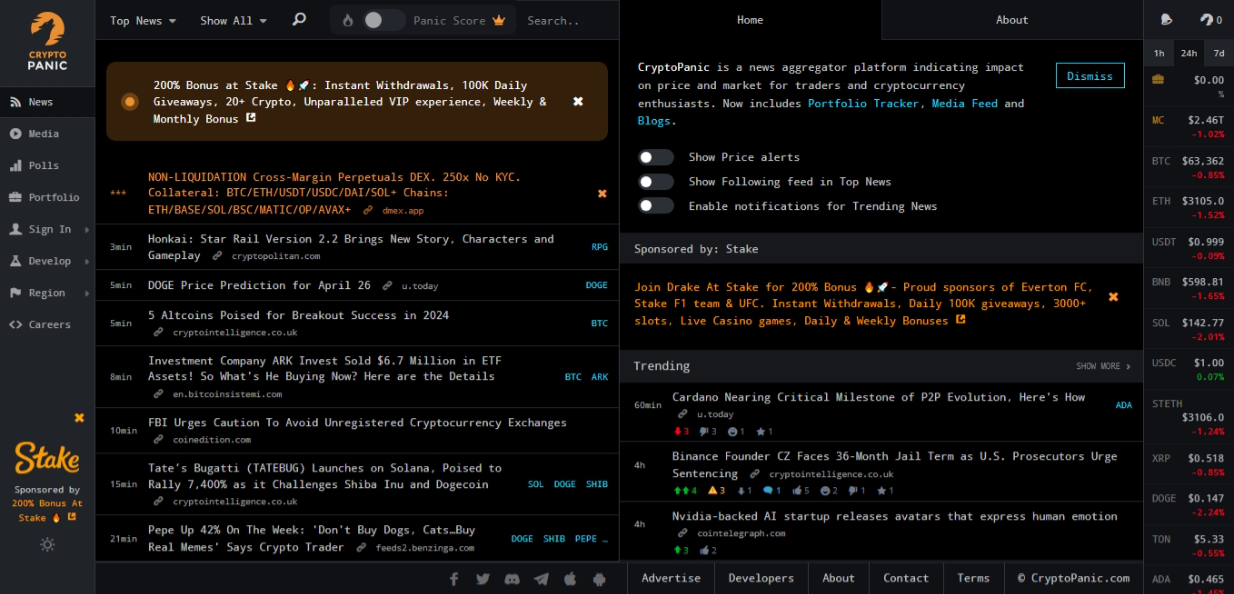
Task: Open the Top News dropdown
Action: pyautogui.click(x=143, y=20)
